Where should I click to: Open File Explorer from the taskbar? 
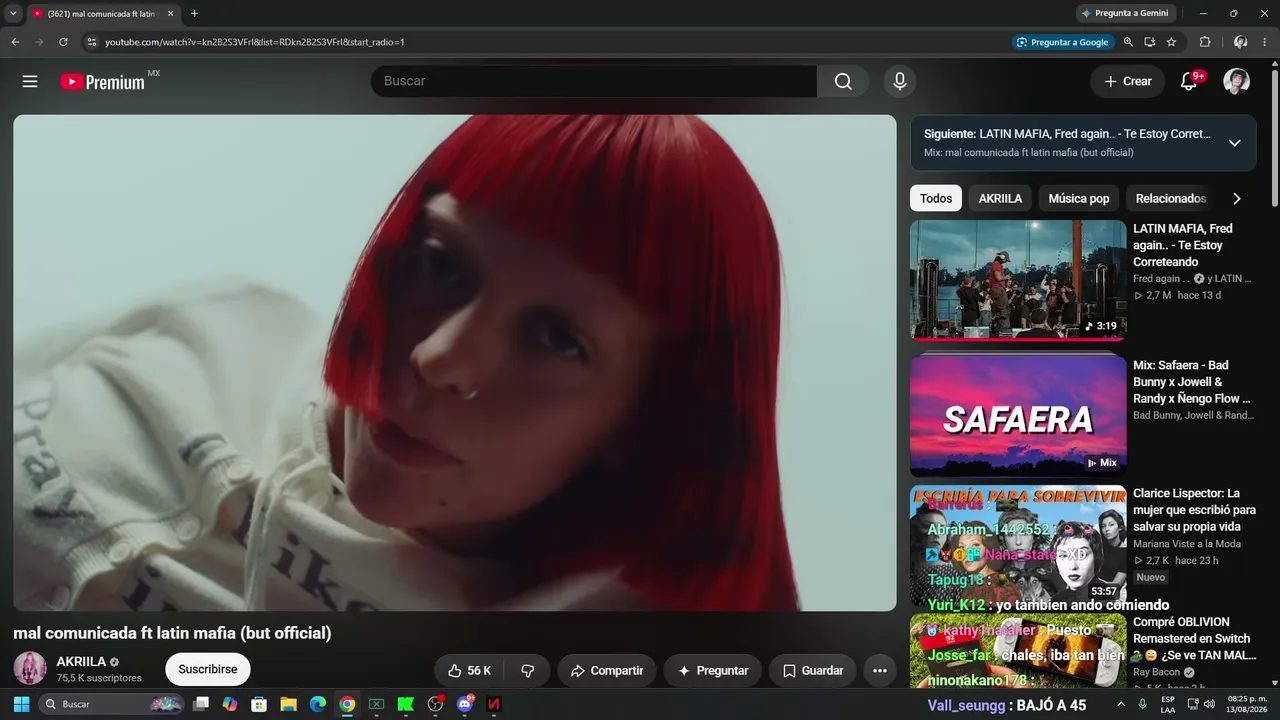click(x=288, y=704)
